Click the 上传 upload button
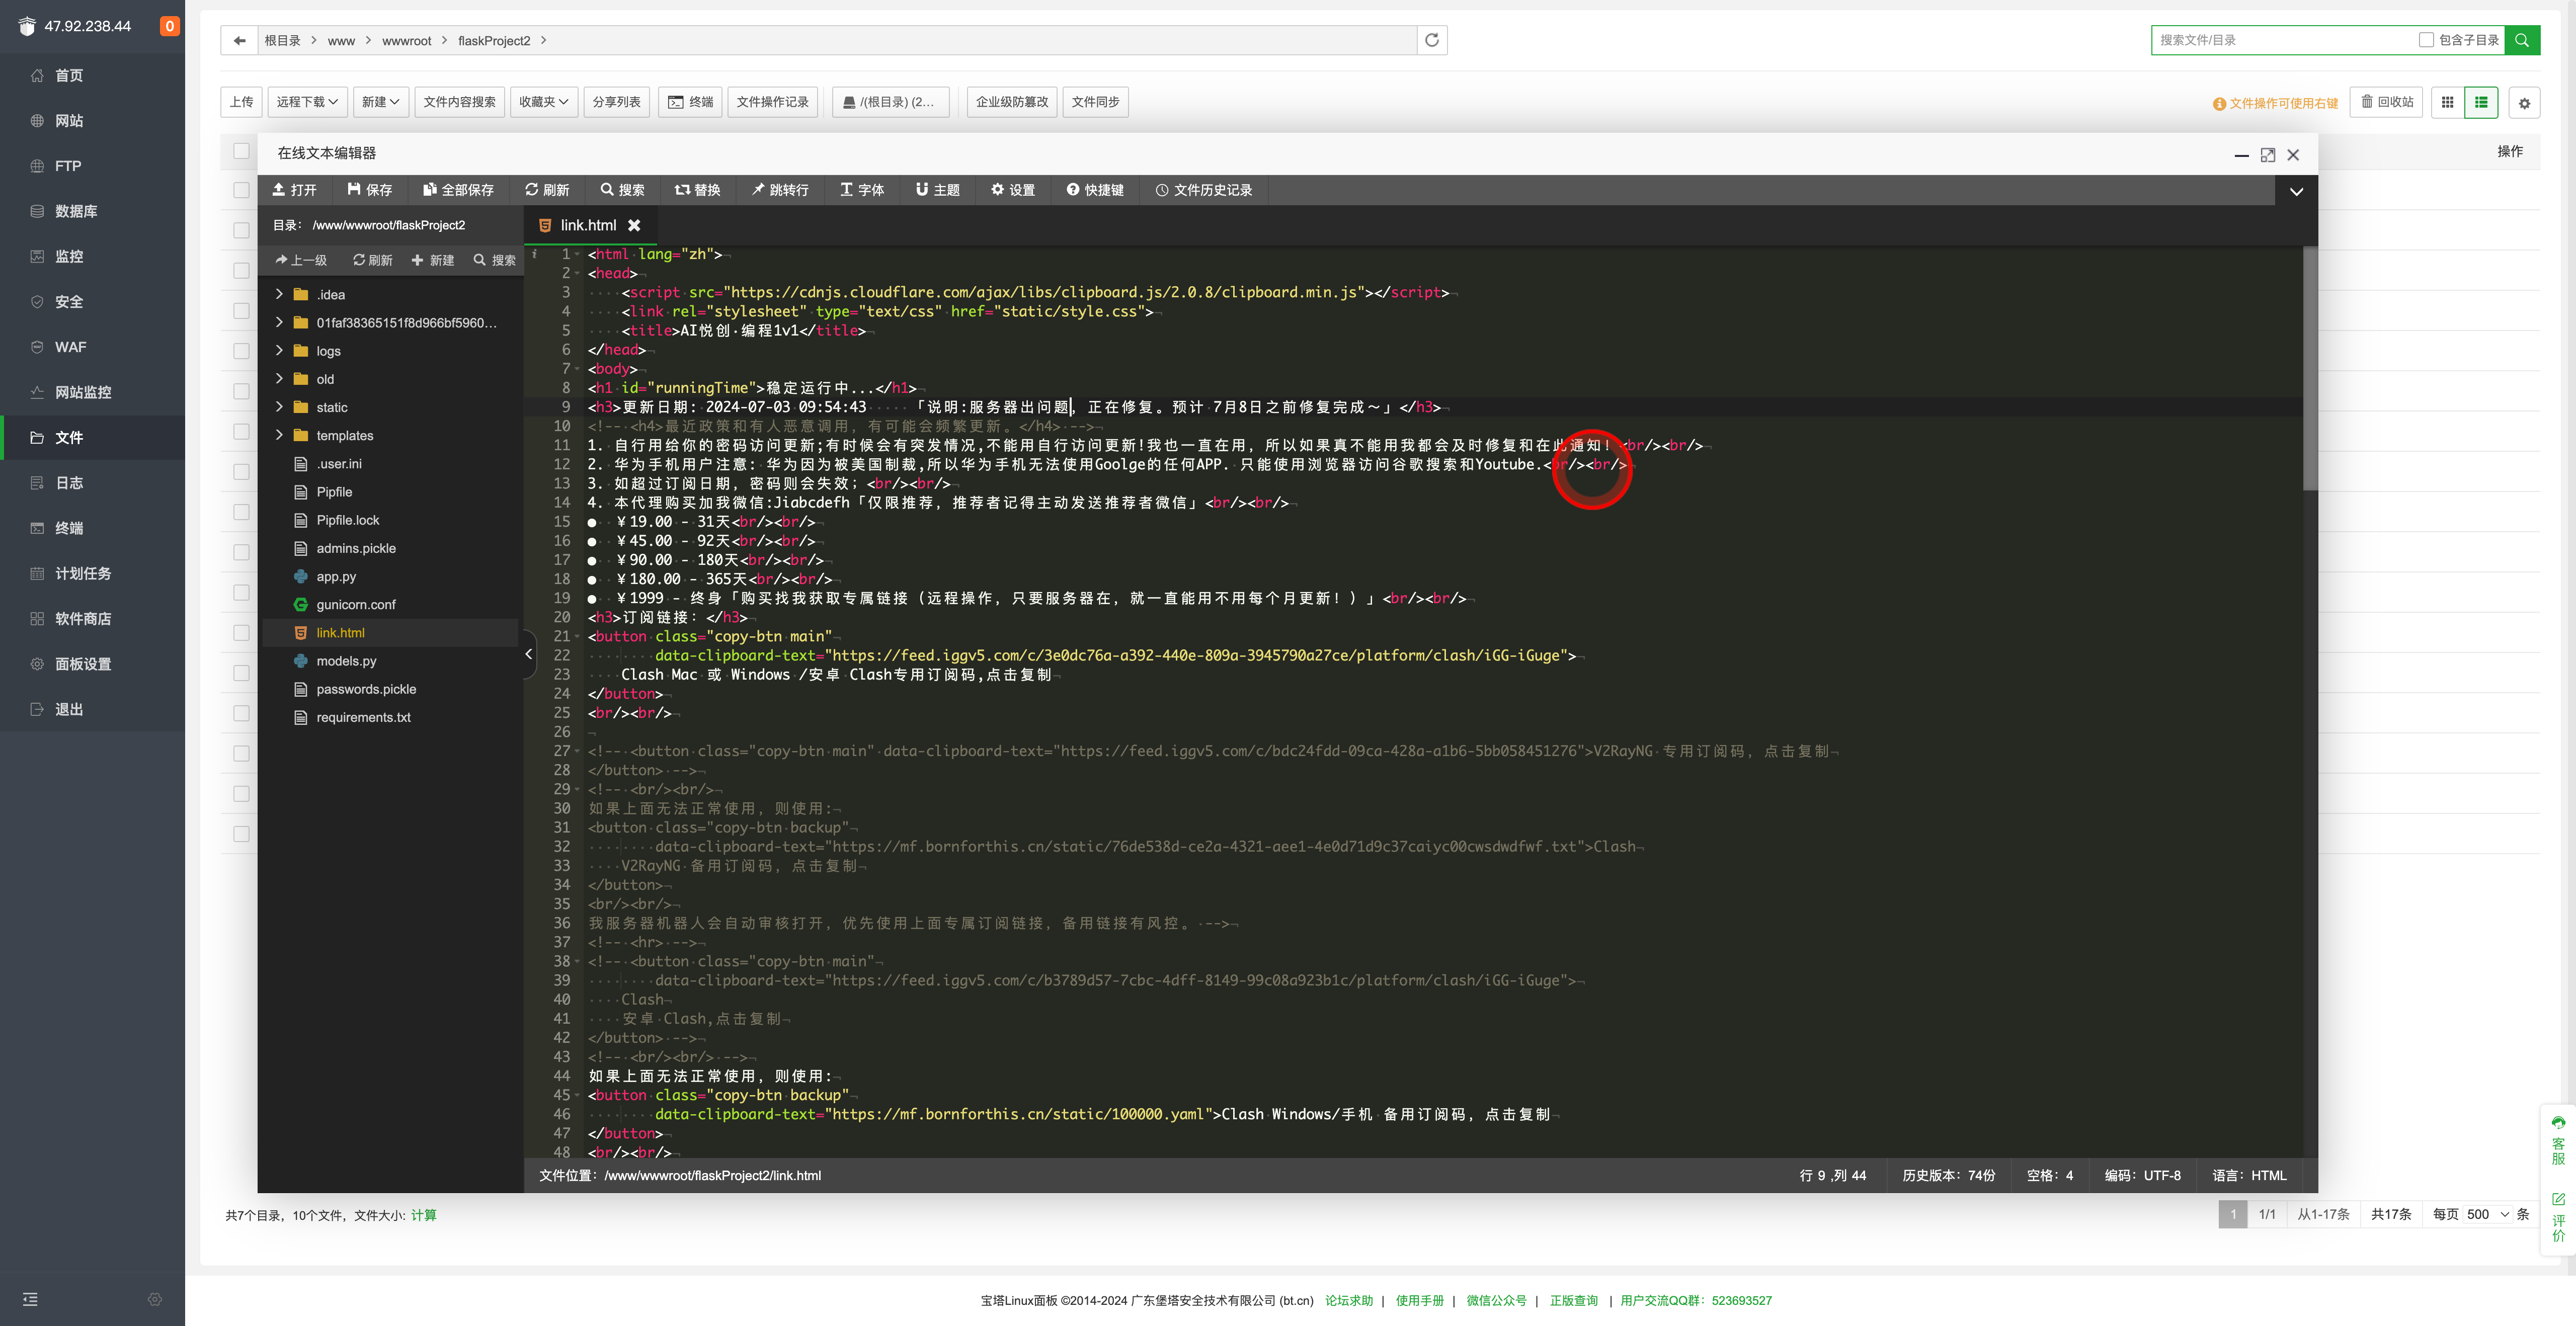The image size is (2576, 1326). pos(242,102)
